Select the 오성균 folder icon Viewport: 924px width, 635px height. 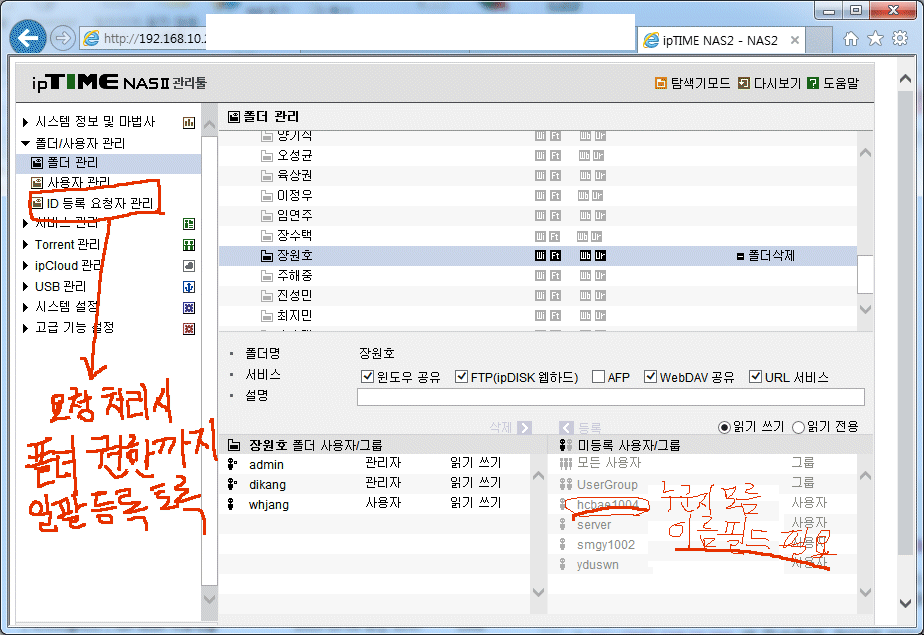(x=267, y=156)
